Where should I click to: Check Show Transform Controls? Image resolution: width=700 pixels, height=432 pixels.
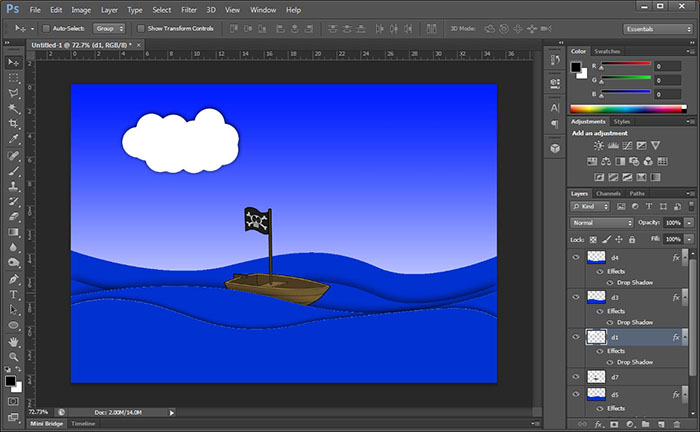140,28
